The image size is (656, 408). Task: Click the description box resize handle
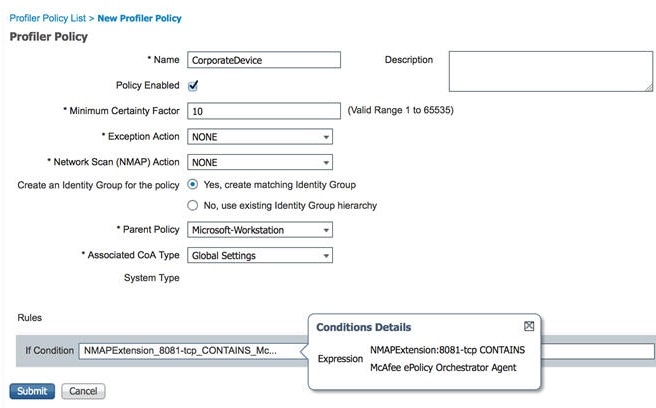pyautogui.click(x=648, y=87)
